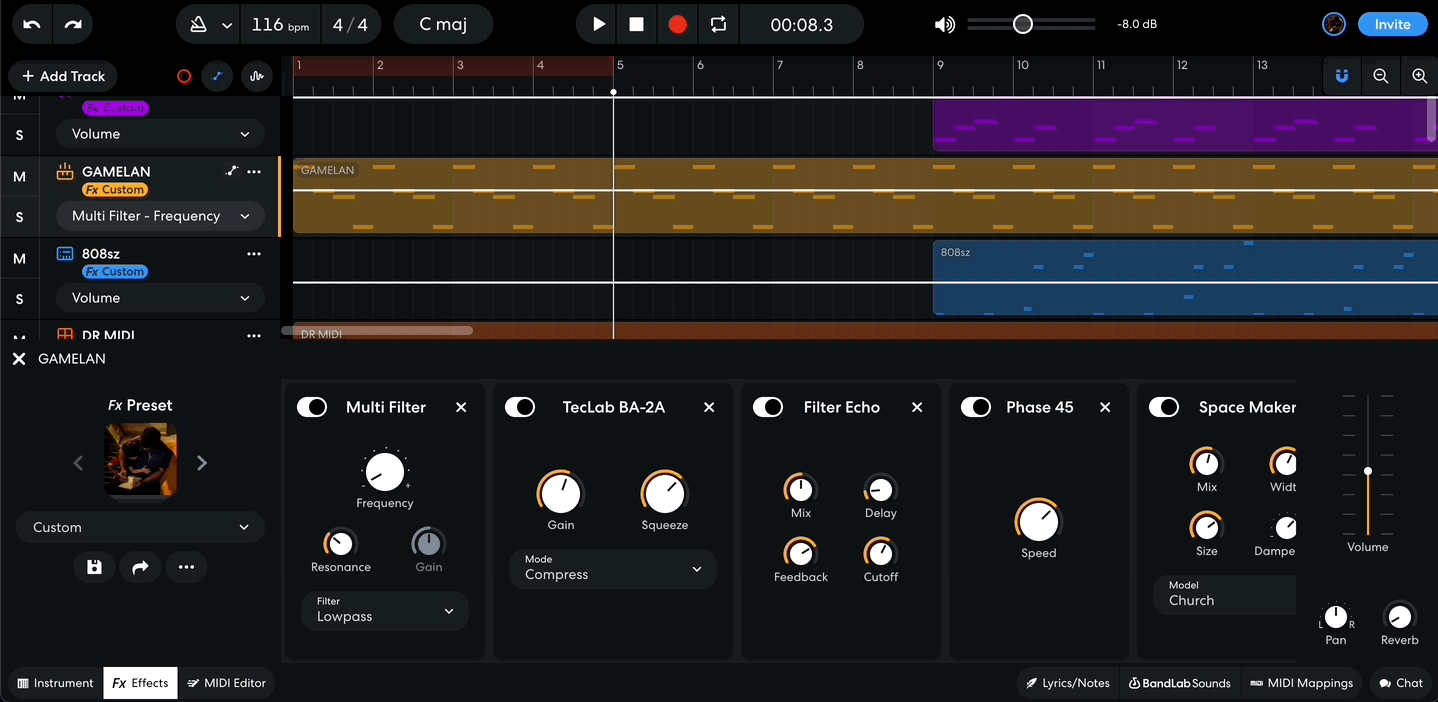Adjust the Space Maker Volume slider
The height and width of the screenshot is (702, 1438).
coord(1367,470)
